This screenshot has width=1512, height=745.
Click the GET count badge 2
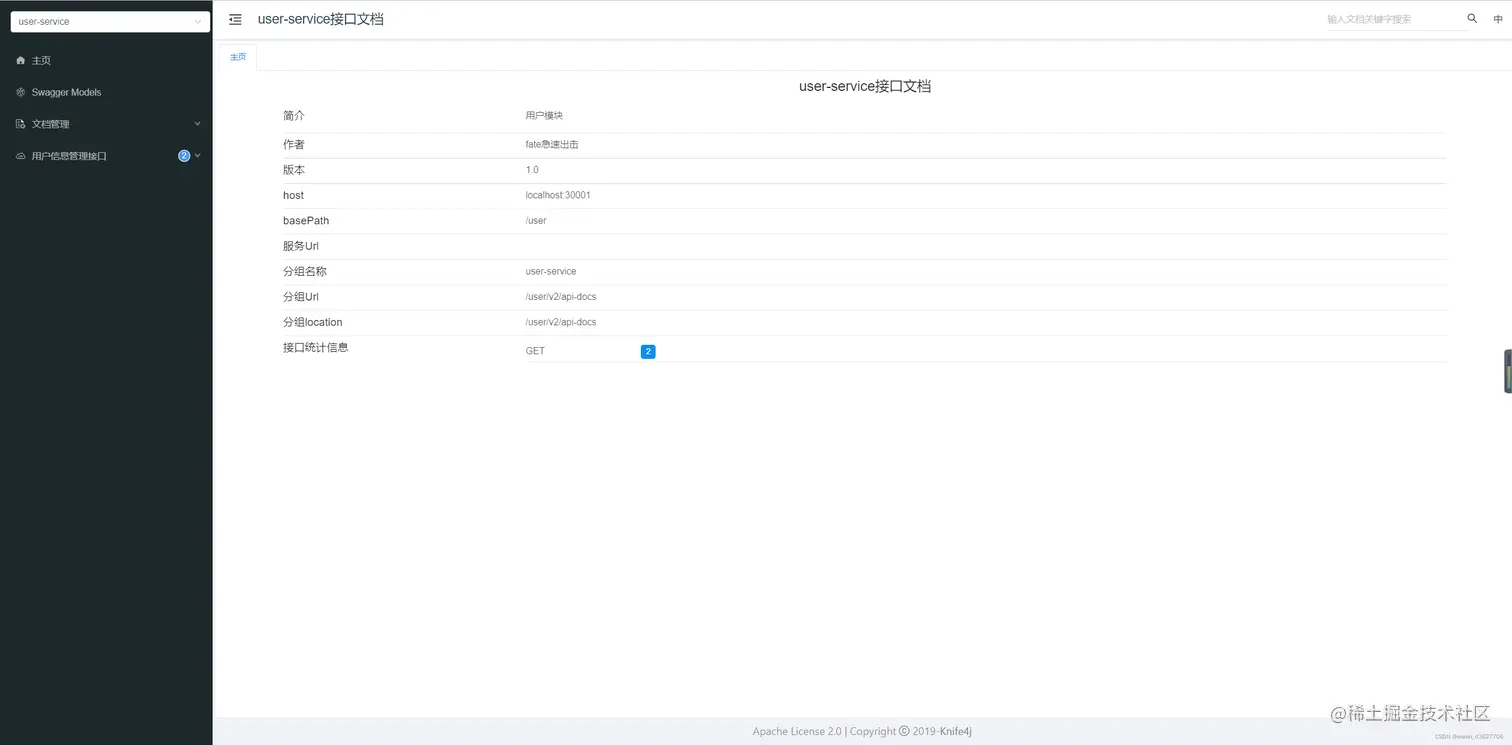[x=648, y=352]
